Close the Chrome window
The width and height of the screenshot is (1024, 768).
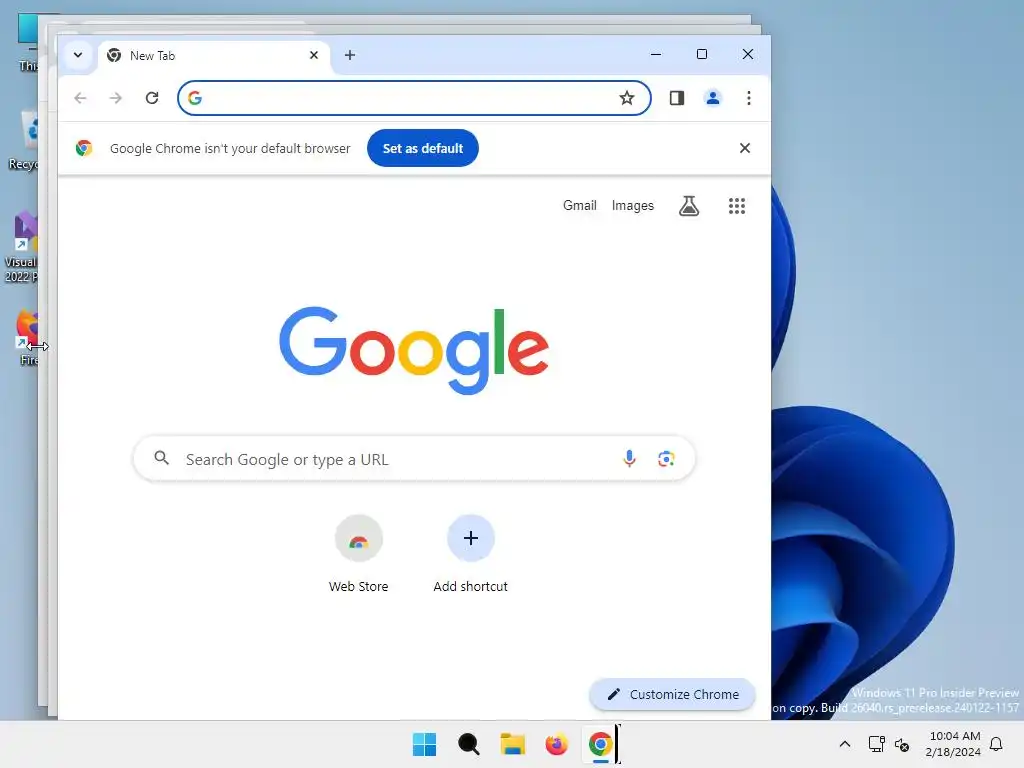[748, 54]
